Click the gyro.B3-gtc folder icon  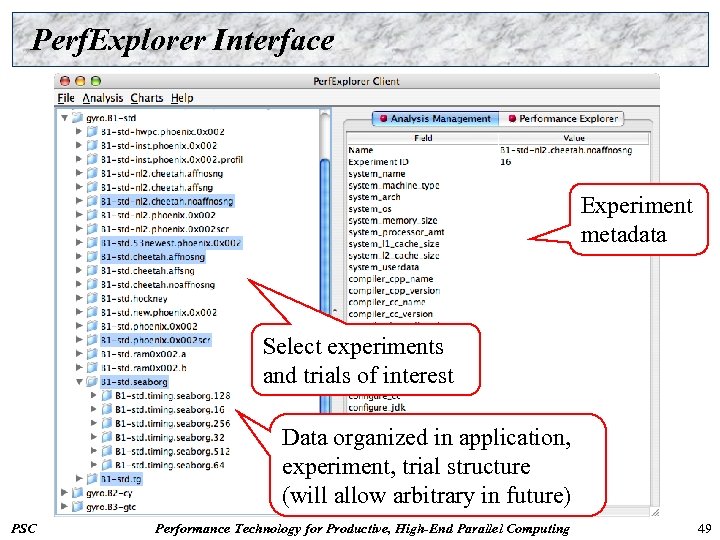[x=77, y=506]
